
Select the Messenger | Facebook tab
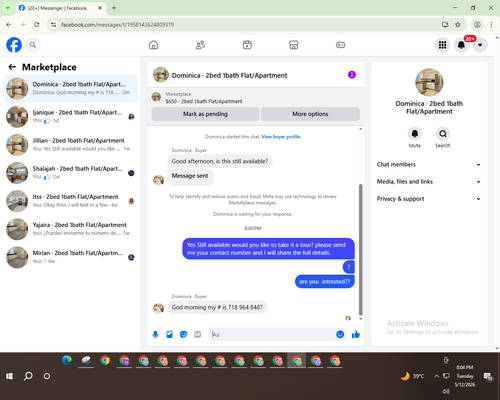tap(61, 8)
